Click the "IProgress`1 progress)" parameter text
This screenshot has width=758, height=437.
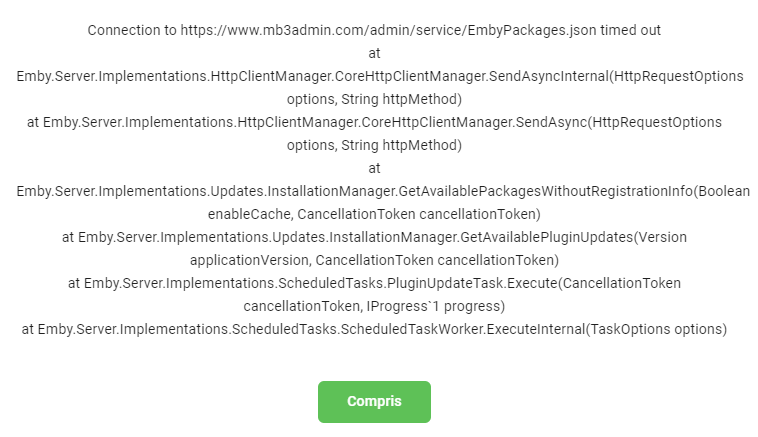(x=441, y=306)
